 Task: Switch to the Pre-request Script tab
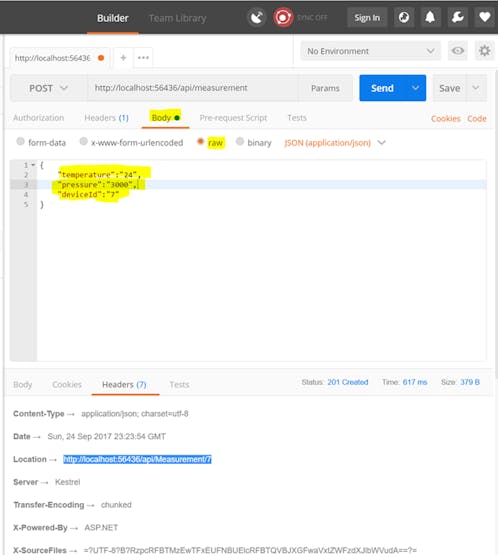(233, 118)
